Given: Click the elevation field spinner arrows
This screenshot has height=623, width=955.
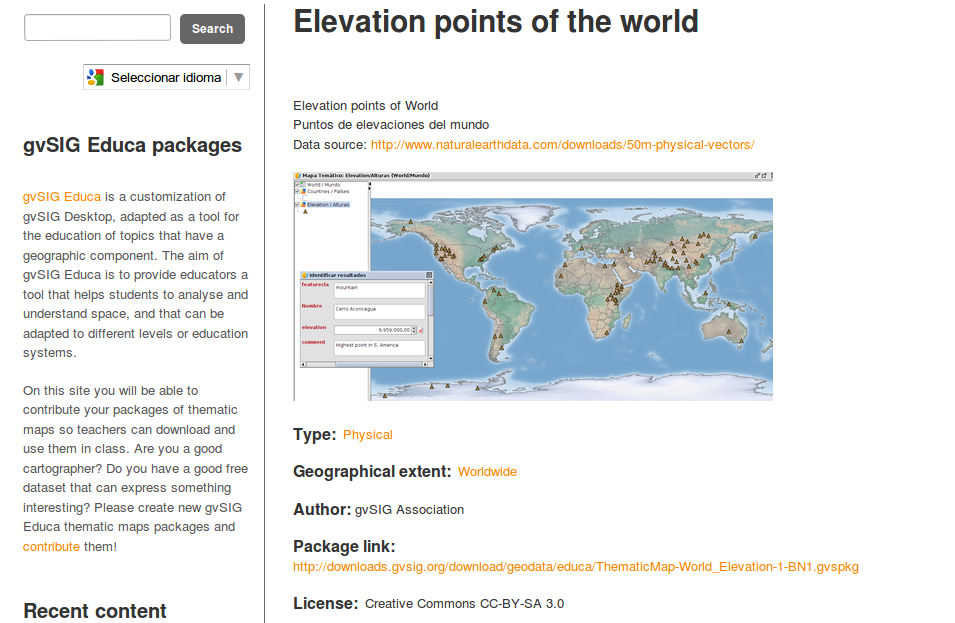Looking at the screenshot, I should (413, 329).
